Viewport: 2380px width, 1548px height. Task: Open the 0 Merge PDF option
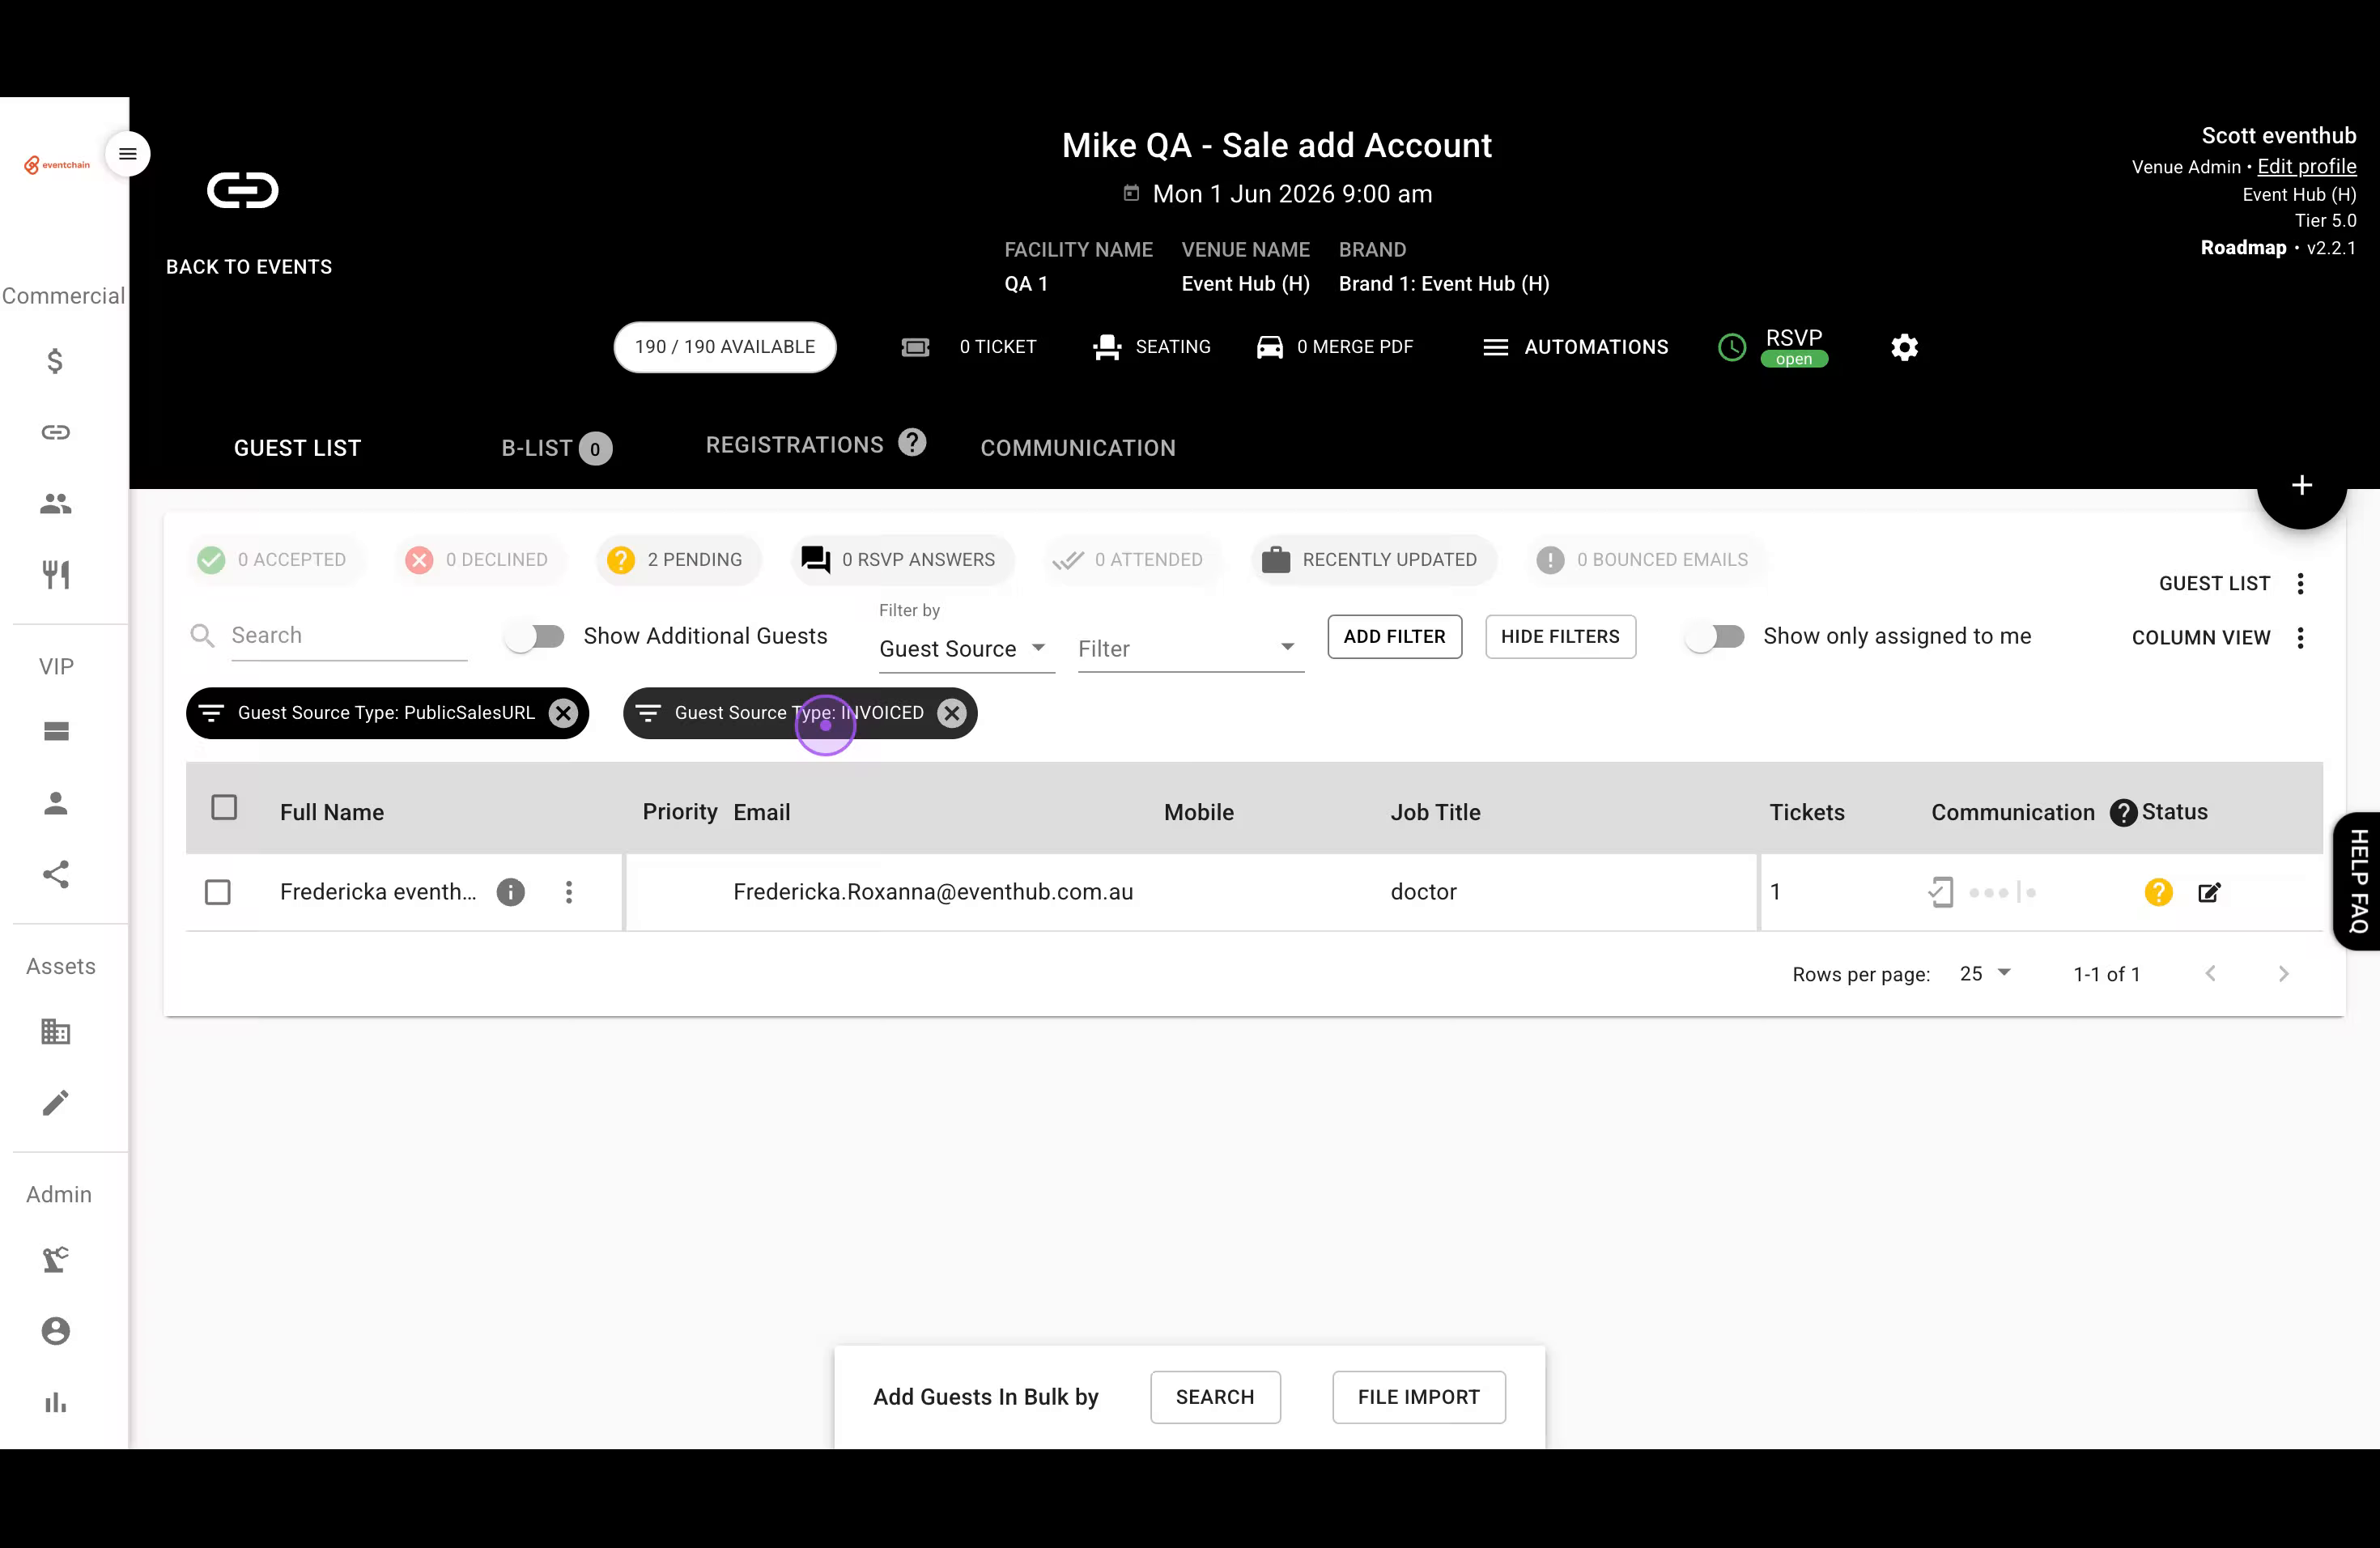[x=1335, y=347]
